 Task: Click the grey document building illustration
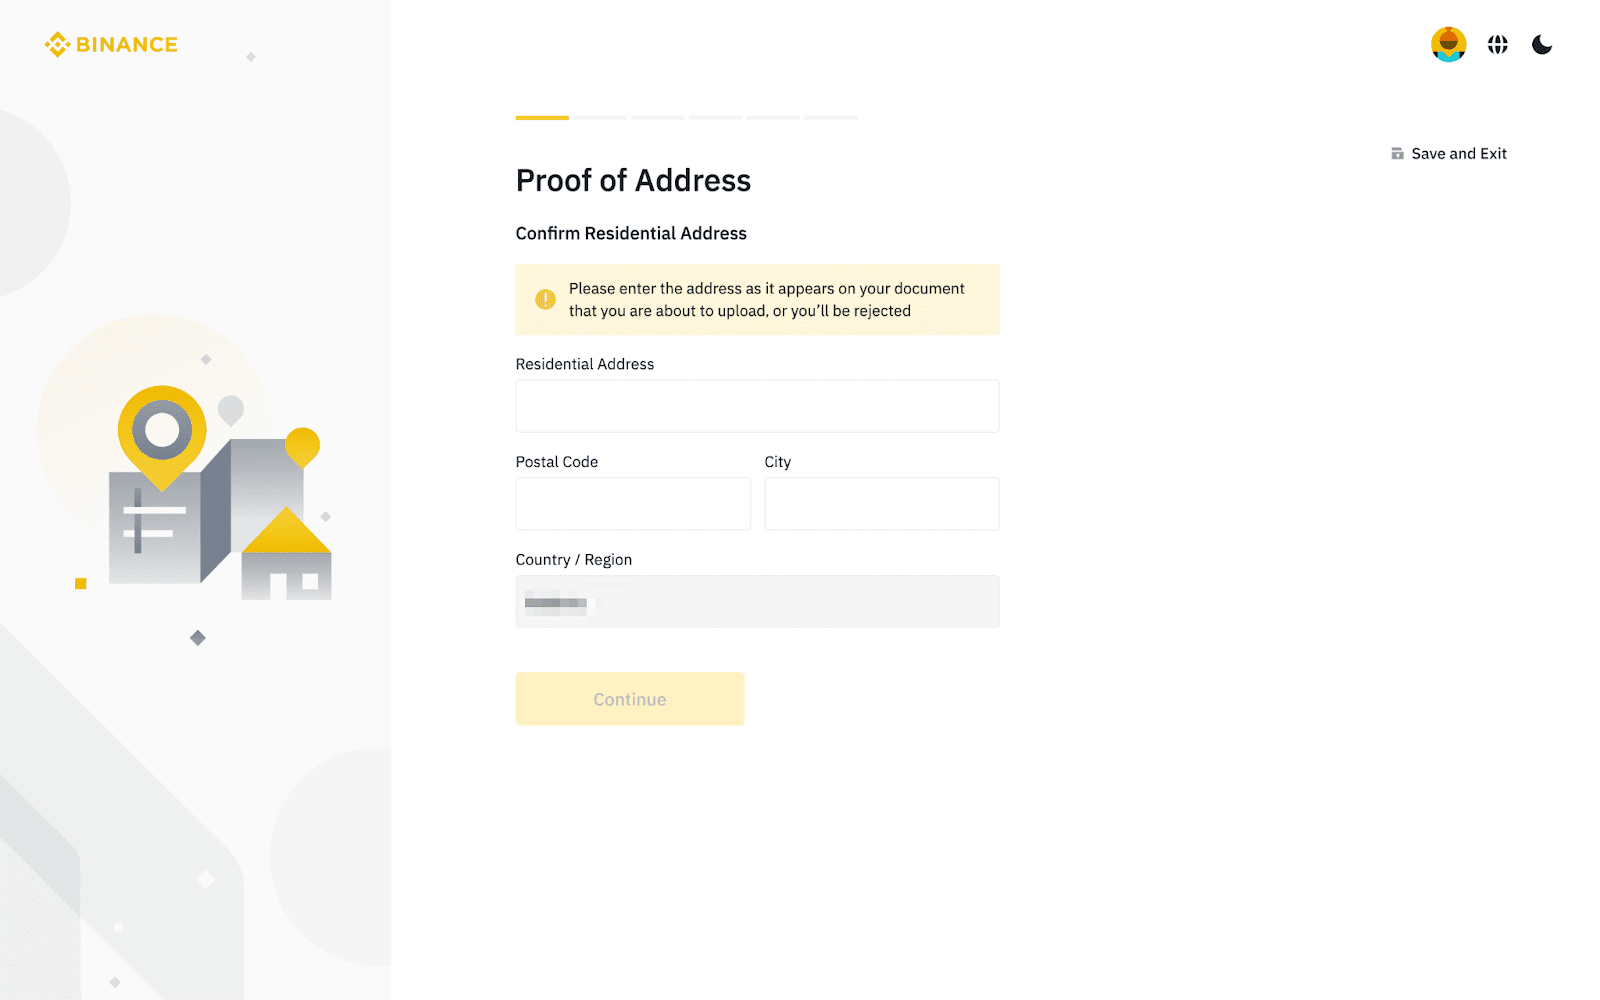point(155,530)
